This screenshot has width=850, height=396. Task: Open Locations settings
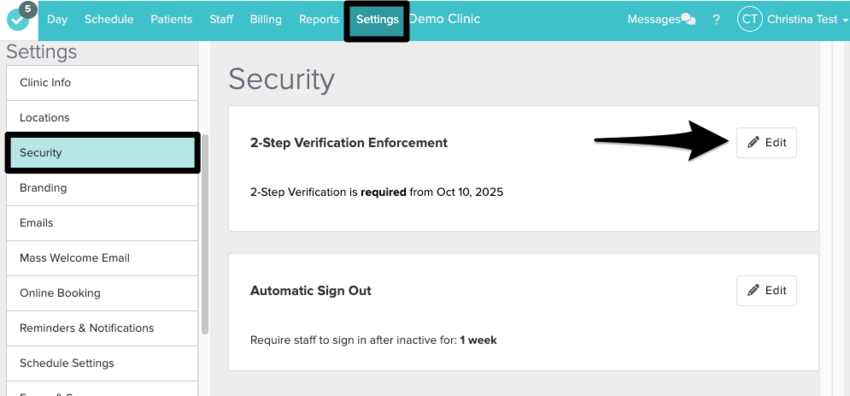point(102,118)
